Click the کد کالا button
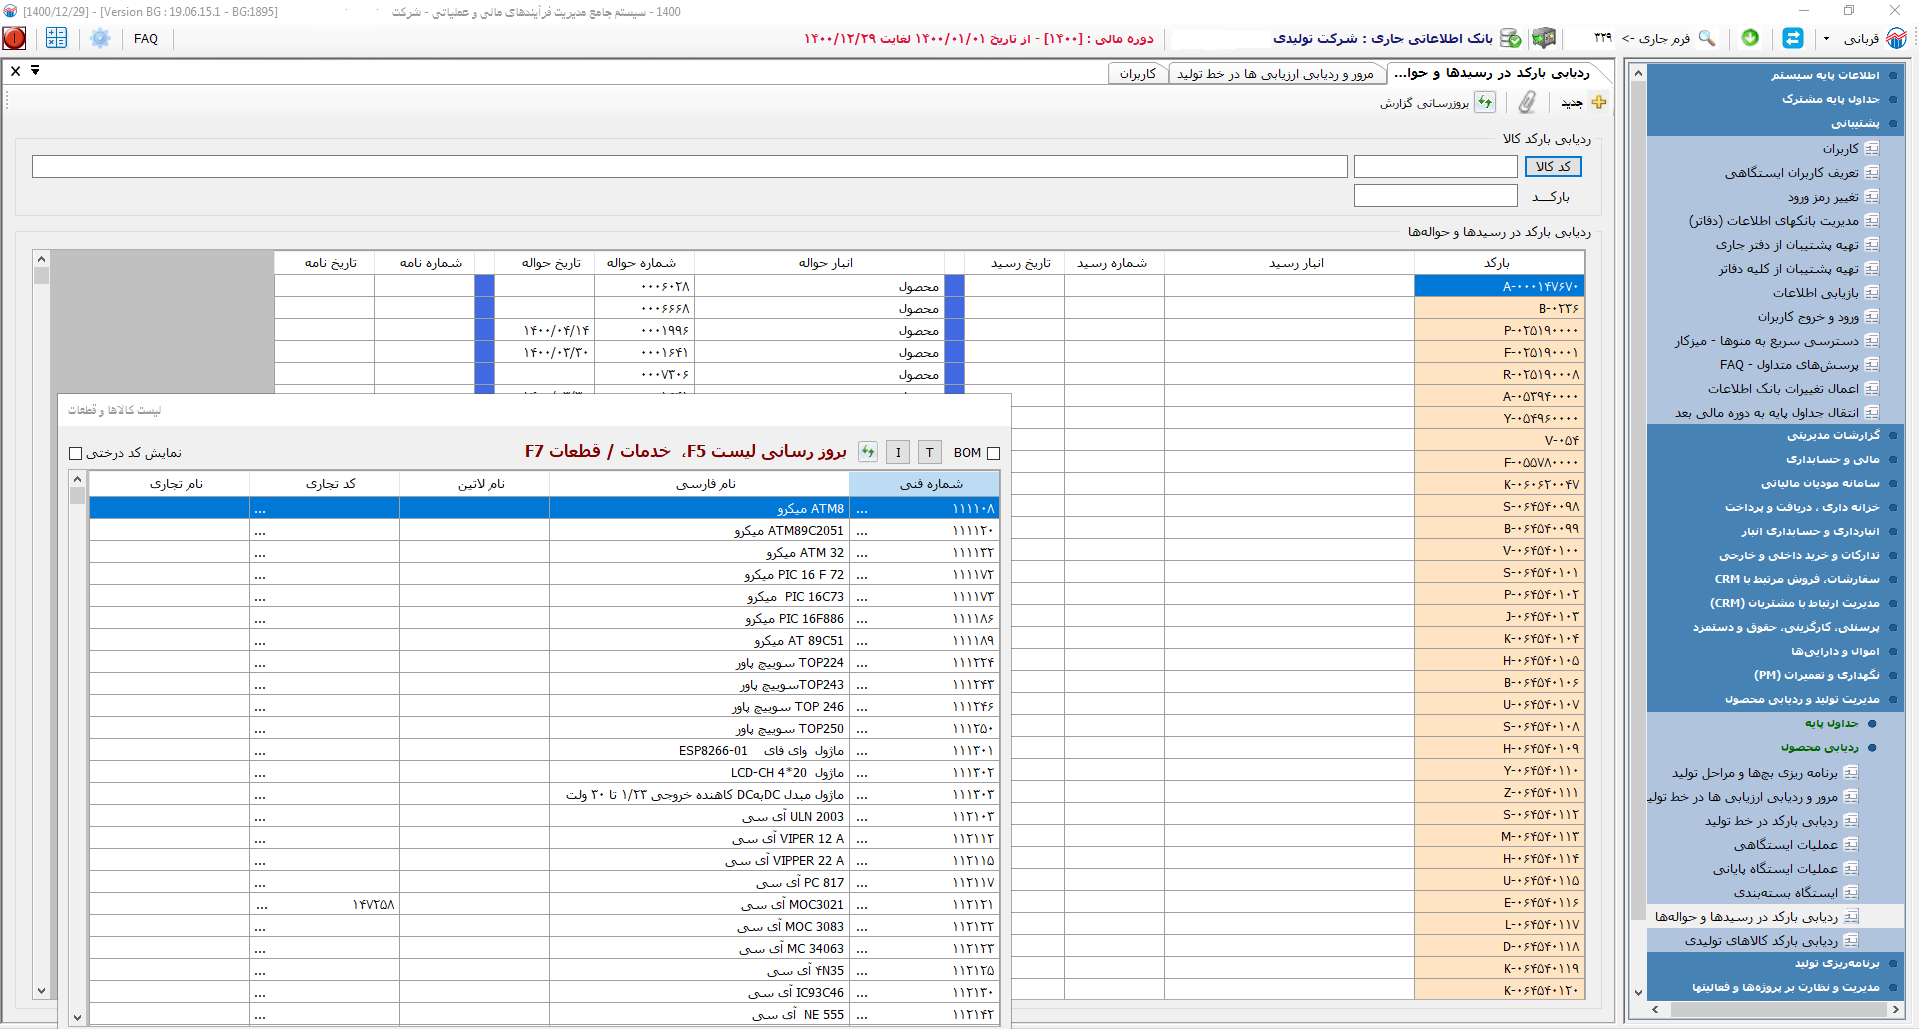Screen dimensions: 1919x1029 click(x=1553, y=167)
